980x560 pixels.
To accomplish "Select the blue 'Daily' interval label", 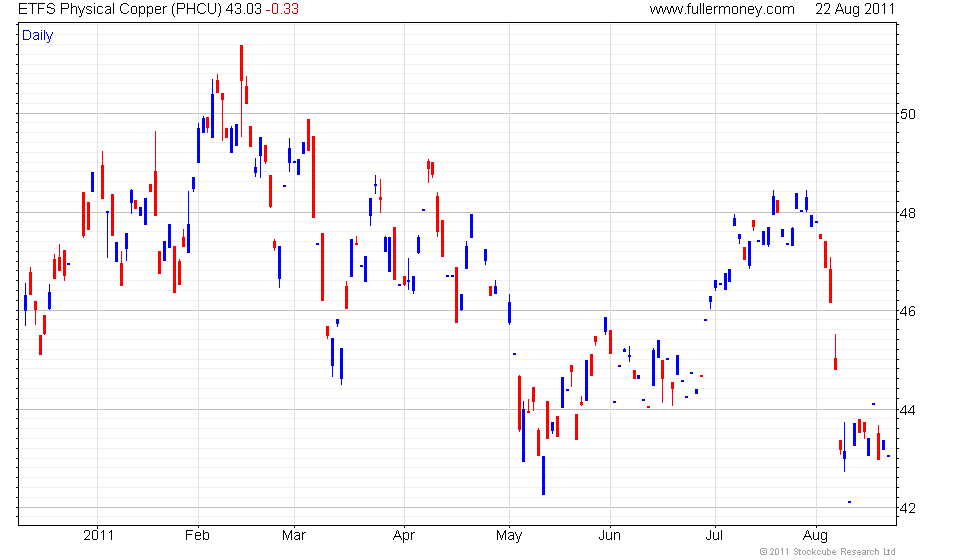I will (x=38, y=36).
